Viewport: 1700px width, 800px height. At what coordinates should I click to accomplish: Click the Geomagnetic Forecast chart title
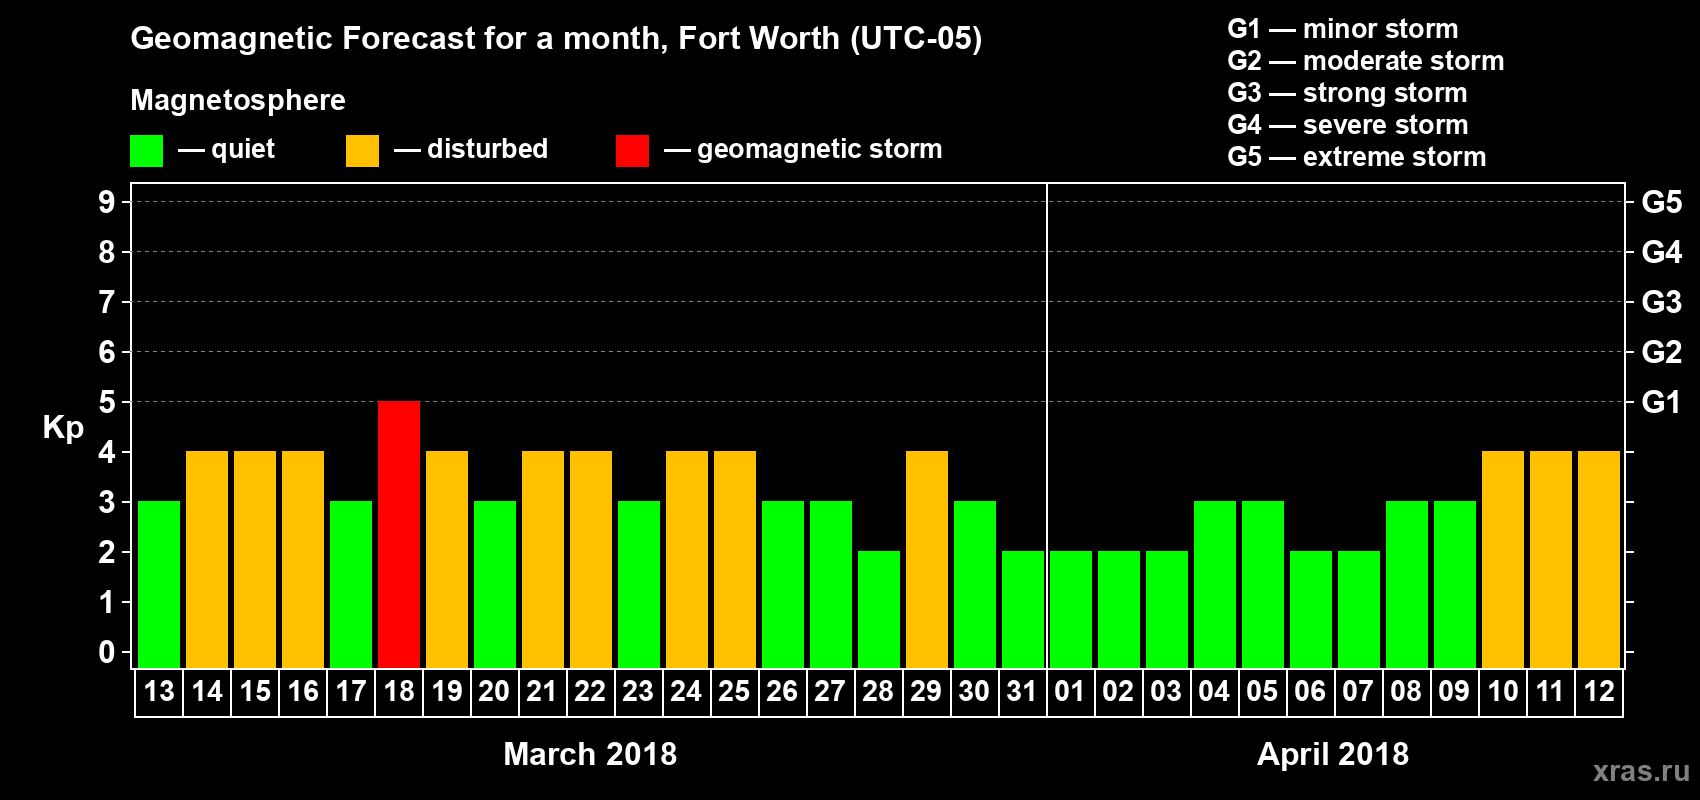tap(556, 39)
